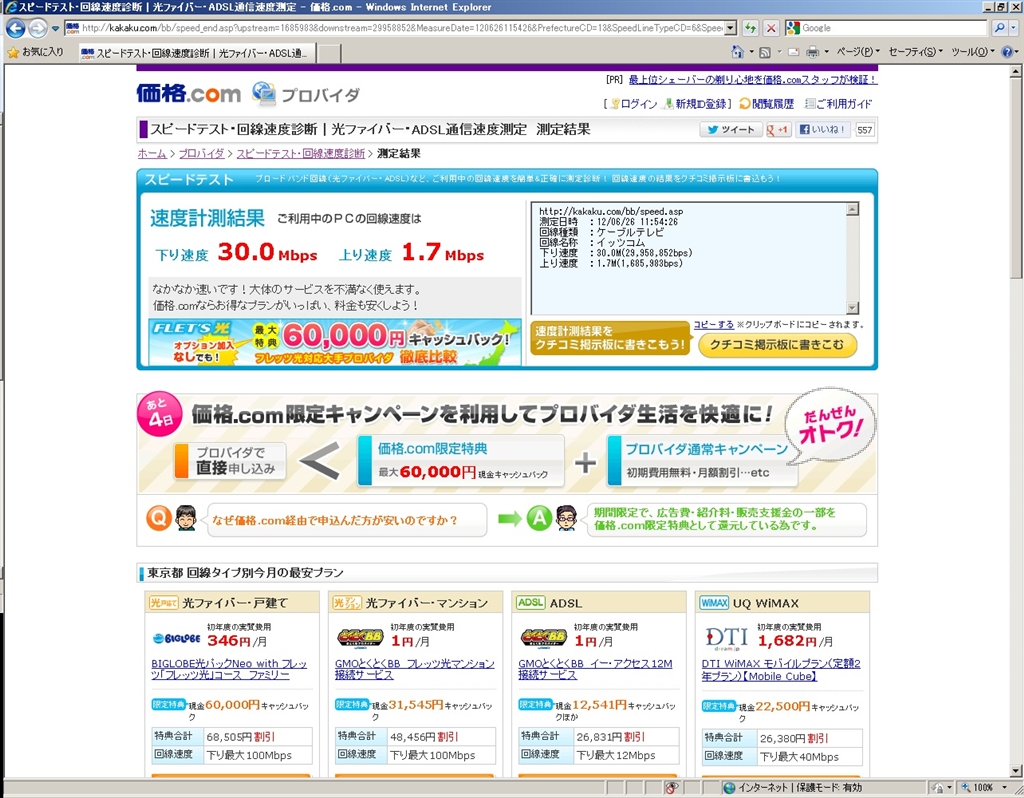Click the result box scroll up arrow
The width and height of the screenshot is (1024, 798).
[852, 209]
